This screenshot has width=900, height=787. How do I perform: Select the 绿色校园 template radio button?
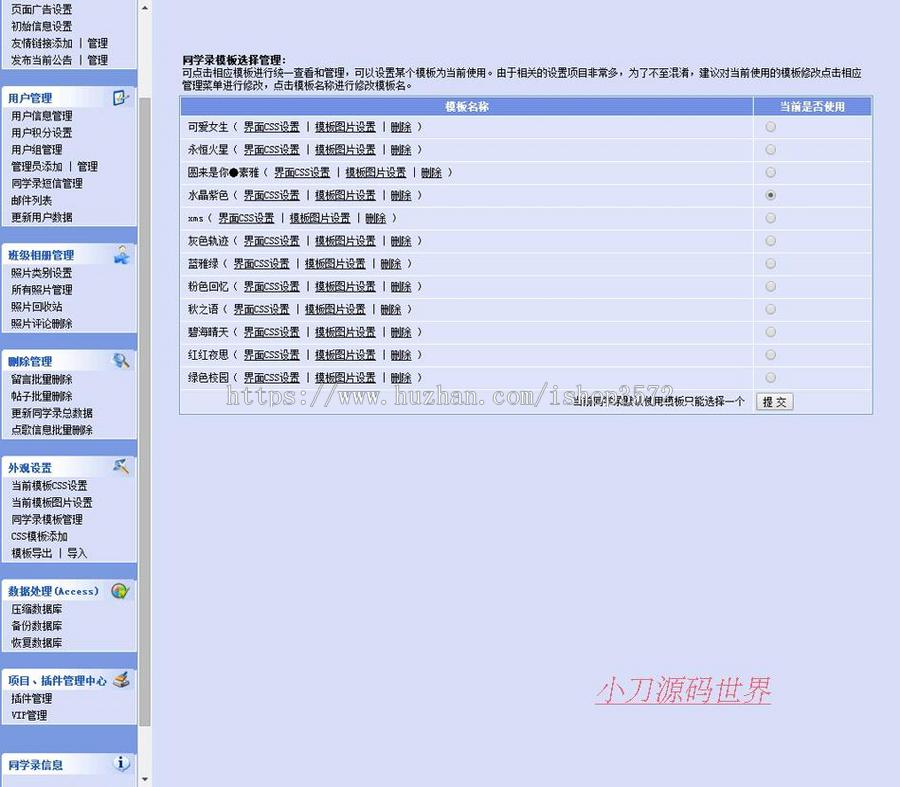pyautogui.click(x=769, y=377)
